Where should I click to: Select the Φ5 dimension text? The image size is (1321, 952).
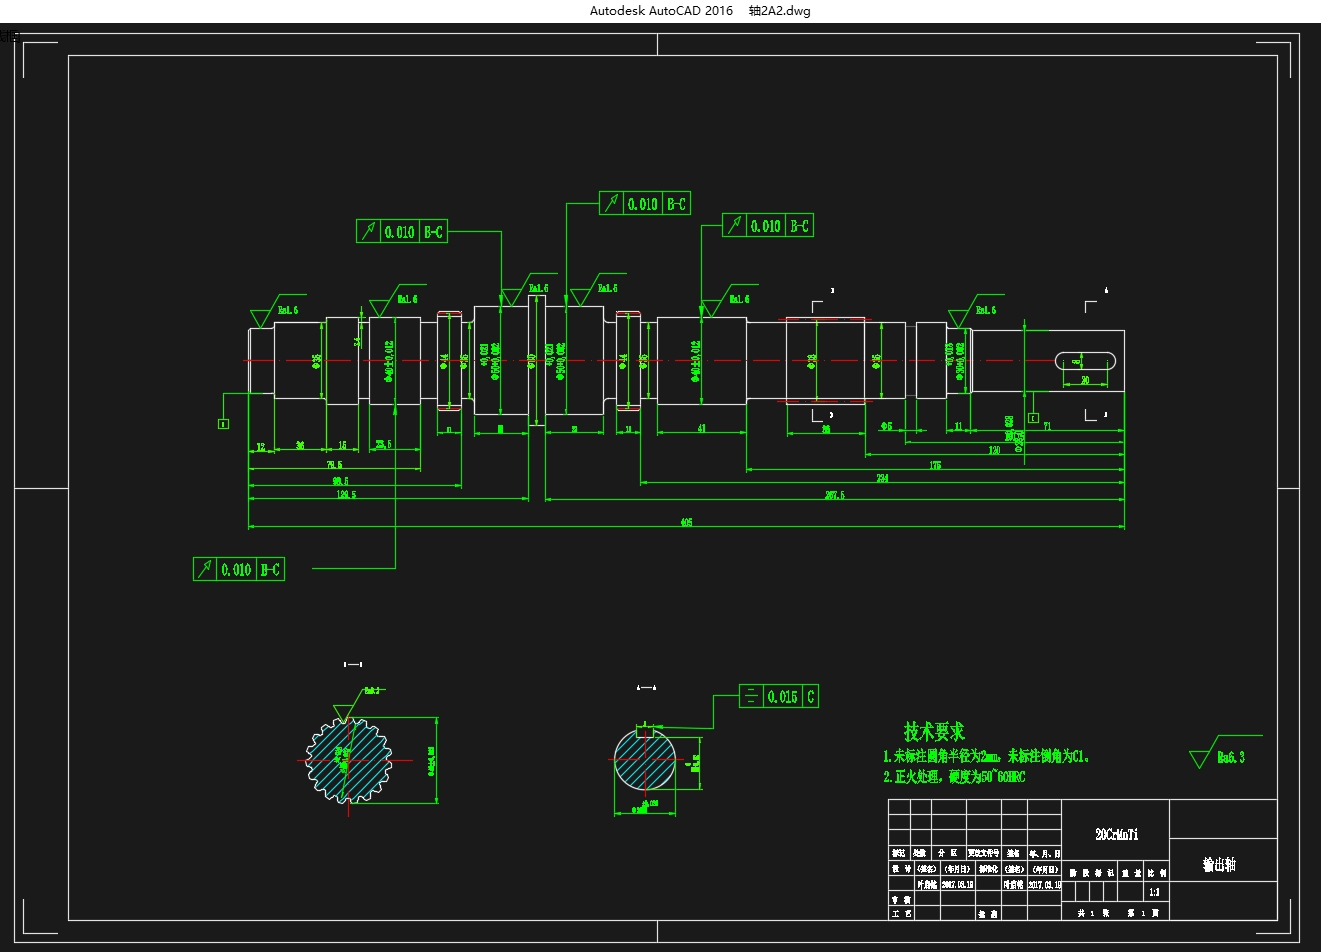[x=887, y=426]
